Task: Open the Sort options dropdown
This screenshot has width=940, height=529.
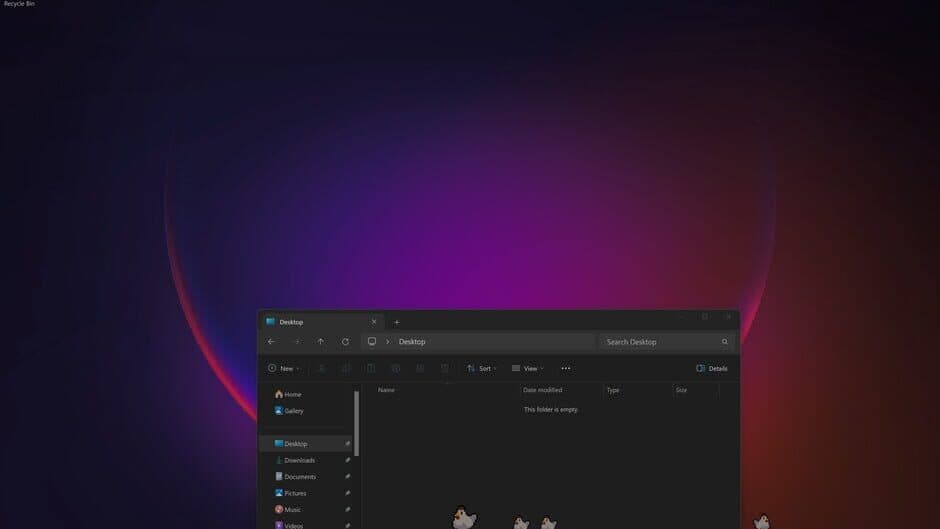Action: (x=481, y=368)
